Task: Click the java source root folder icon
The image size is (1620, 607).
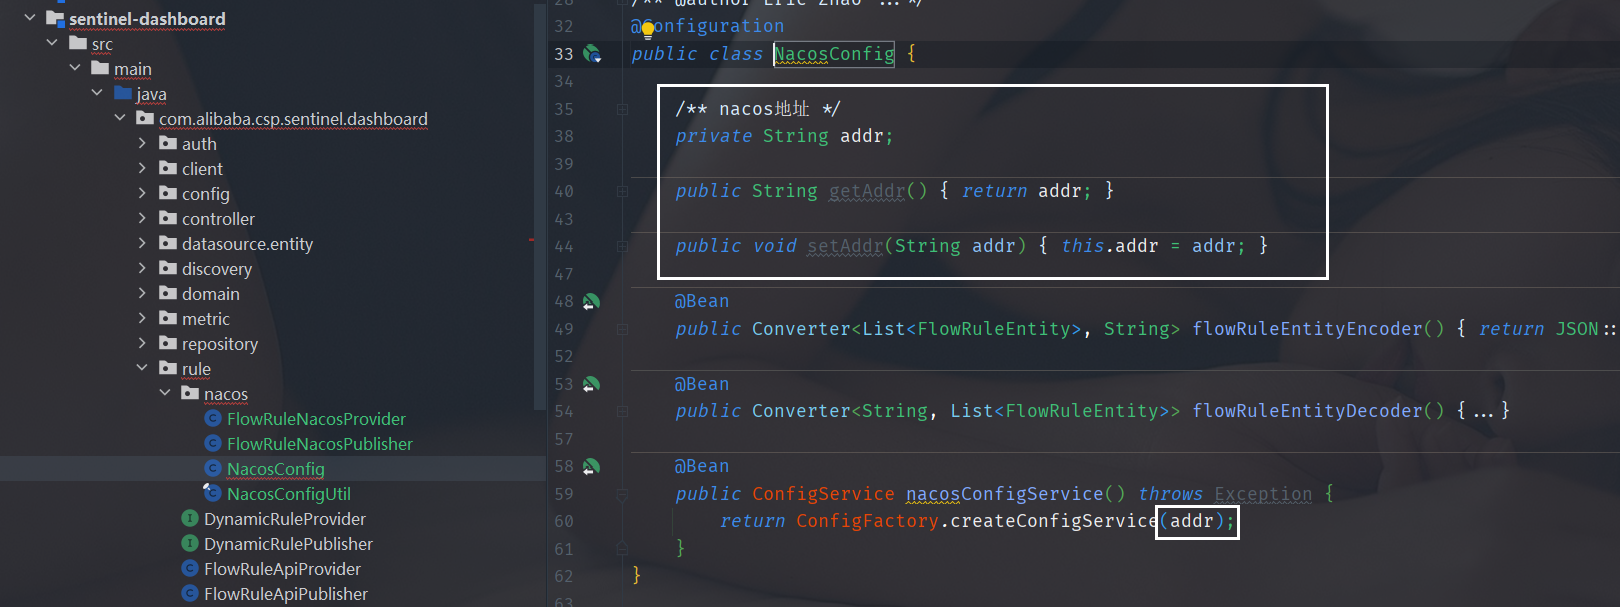Action: pos(123,93)
